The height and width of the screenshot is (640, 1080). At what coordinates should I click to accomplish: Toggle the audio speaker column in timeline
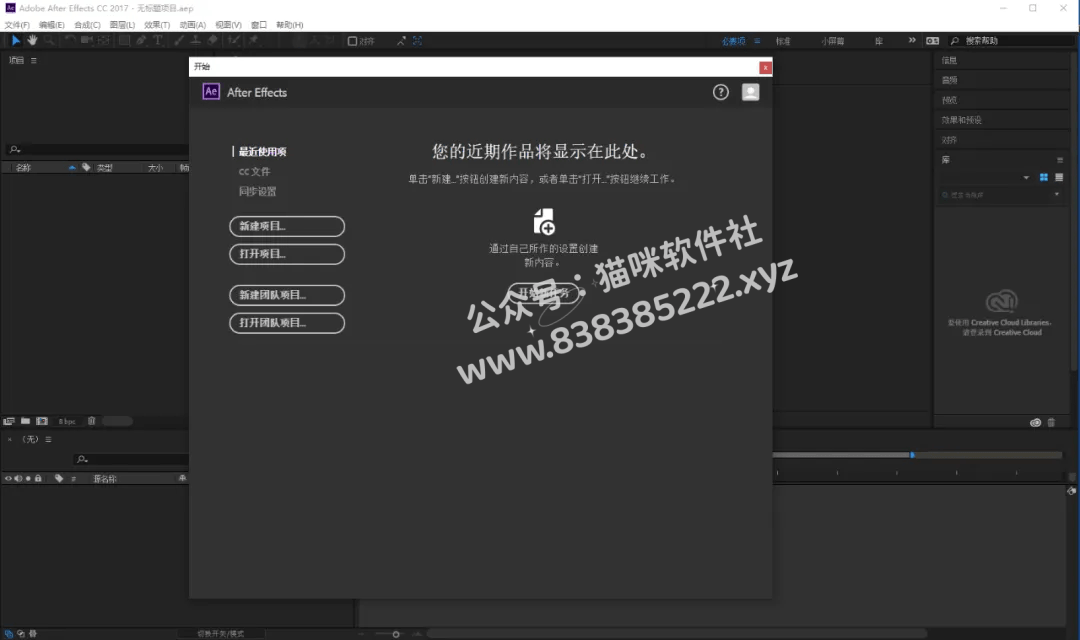pos(18,478)
